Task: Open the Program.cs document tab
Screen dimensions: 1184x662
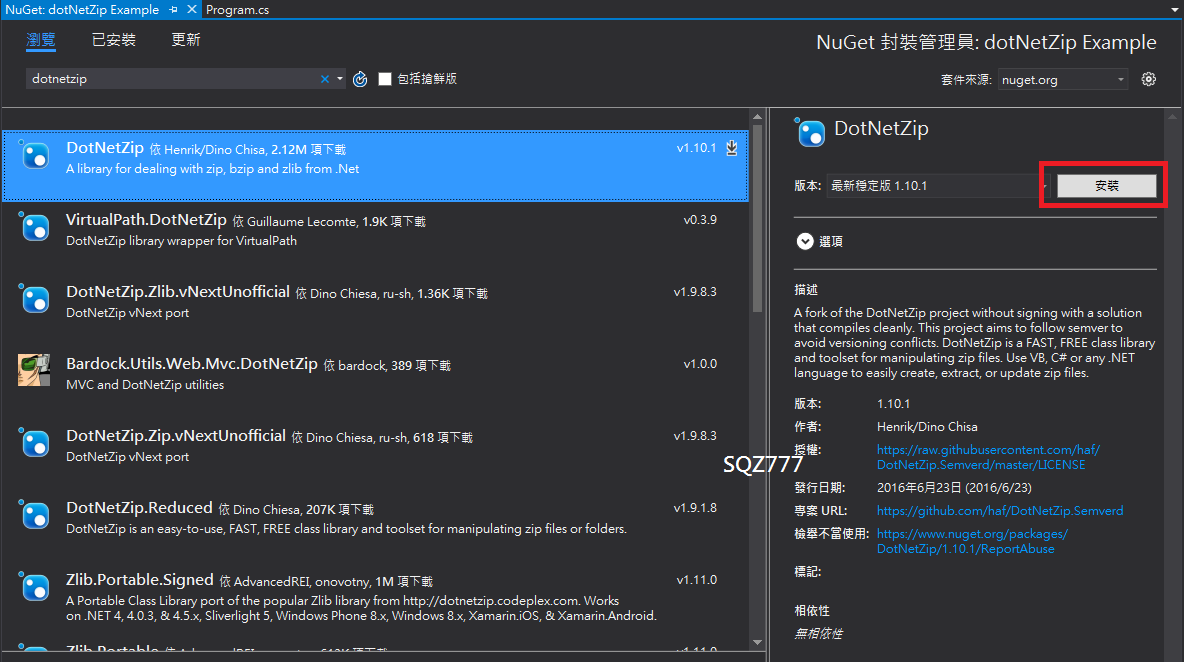Action: [237, 10]
